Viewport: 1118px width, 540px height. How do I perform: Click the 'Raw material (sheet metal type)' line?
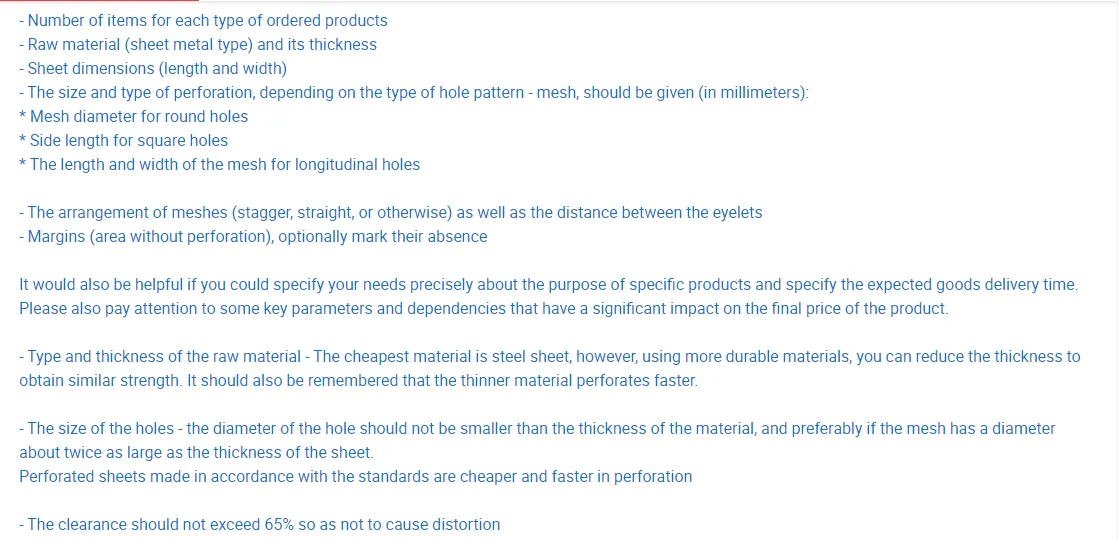[198, 44]
